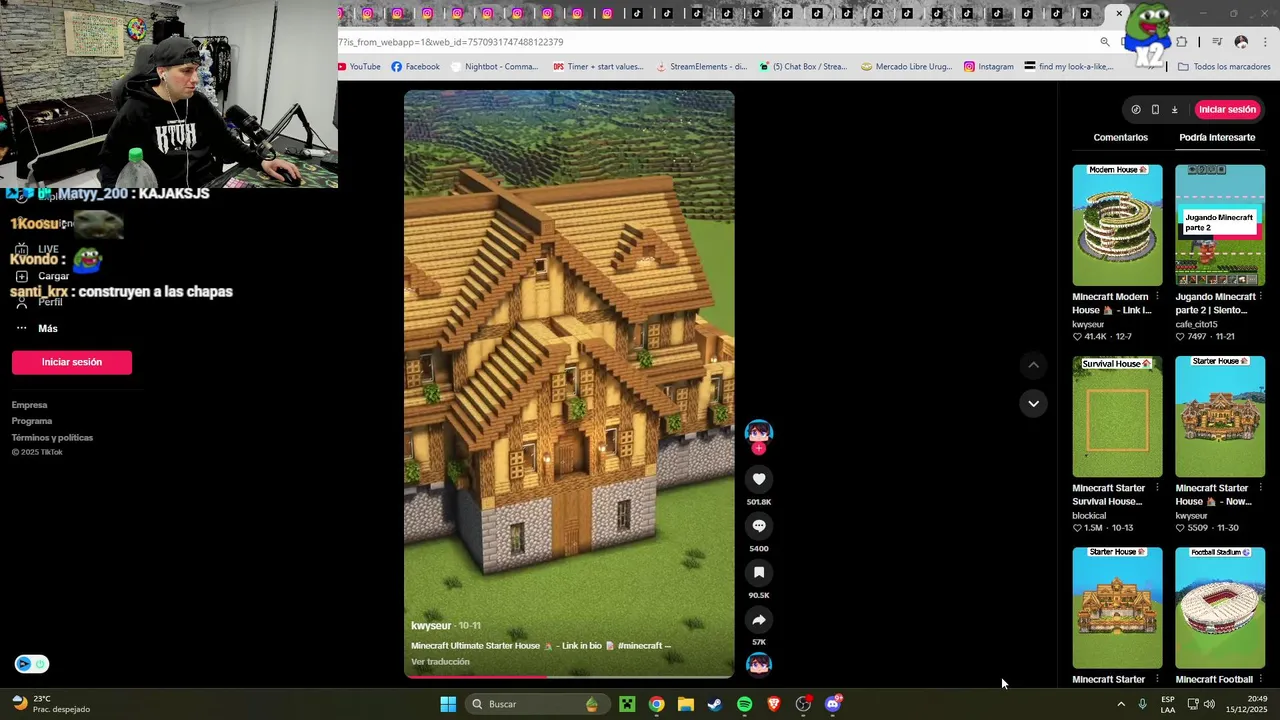
Task: Expand the Todos los marcadores folder
Action: [x=1224, y=67]
